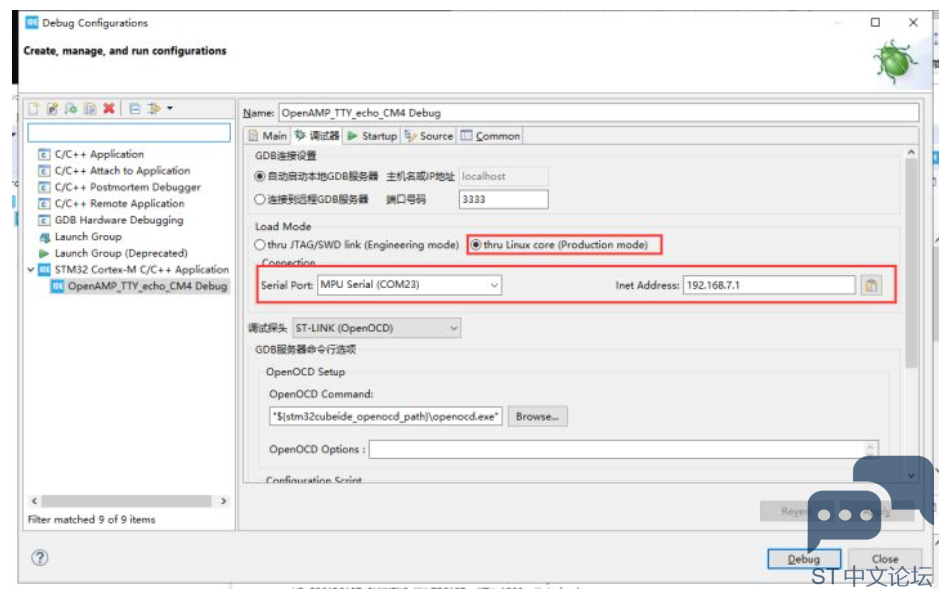The width and height of the screenshot is (945, 600).
Task: Delete selected configuration with red X icon
Action: click(x=108, y=108)
